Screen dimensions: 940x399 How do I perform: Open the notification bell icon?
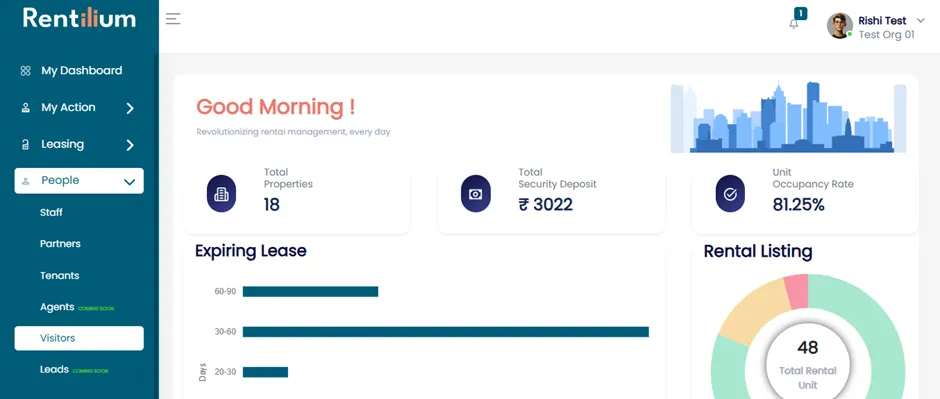pos(794,24)
